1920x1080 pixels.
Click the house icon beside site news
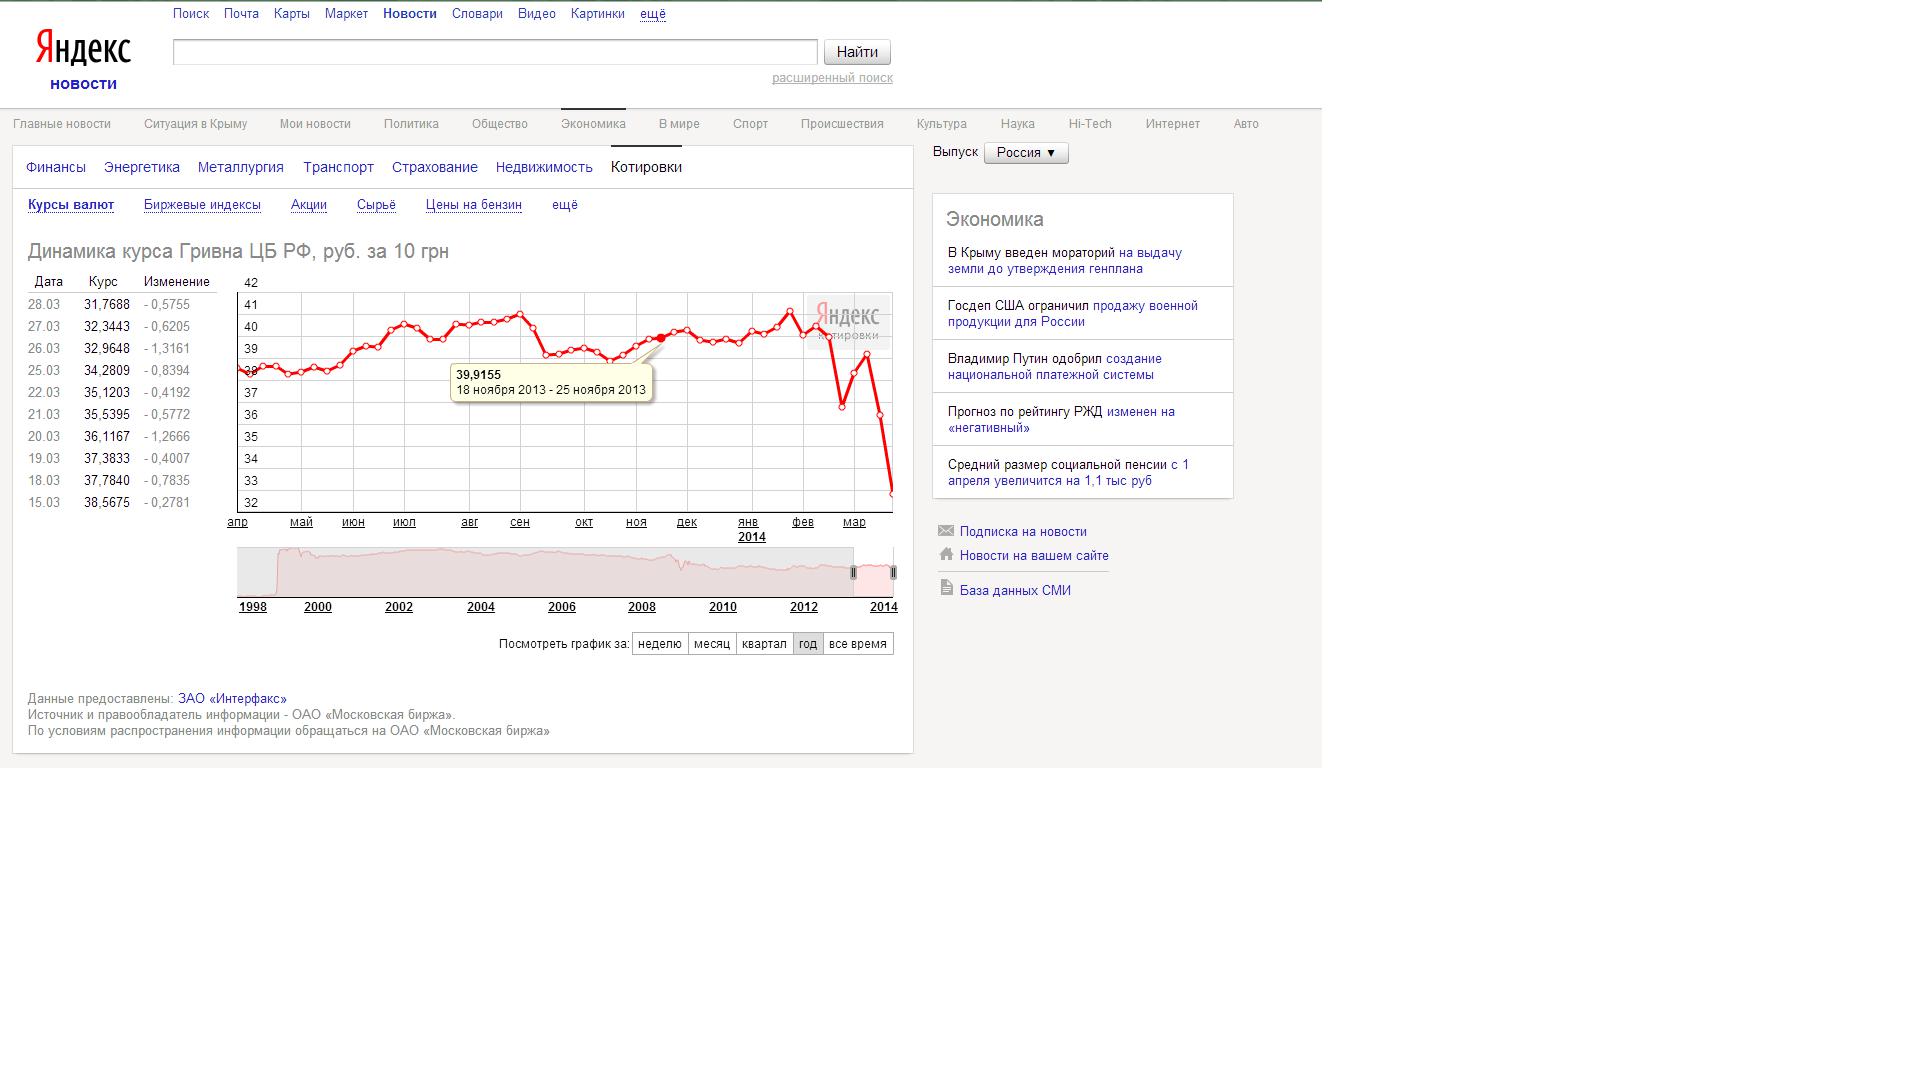[946, 554]
